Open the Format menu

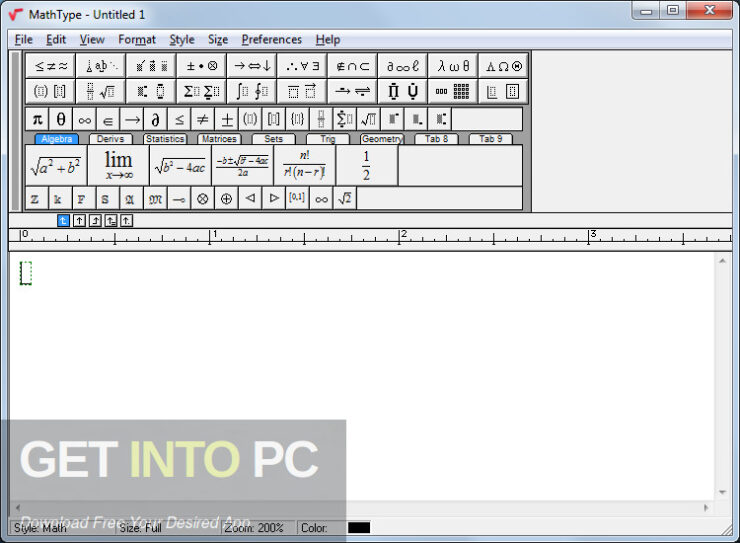click(137, 40)
